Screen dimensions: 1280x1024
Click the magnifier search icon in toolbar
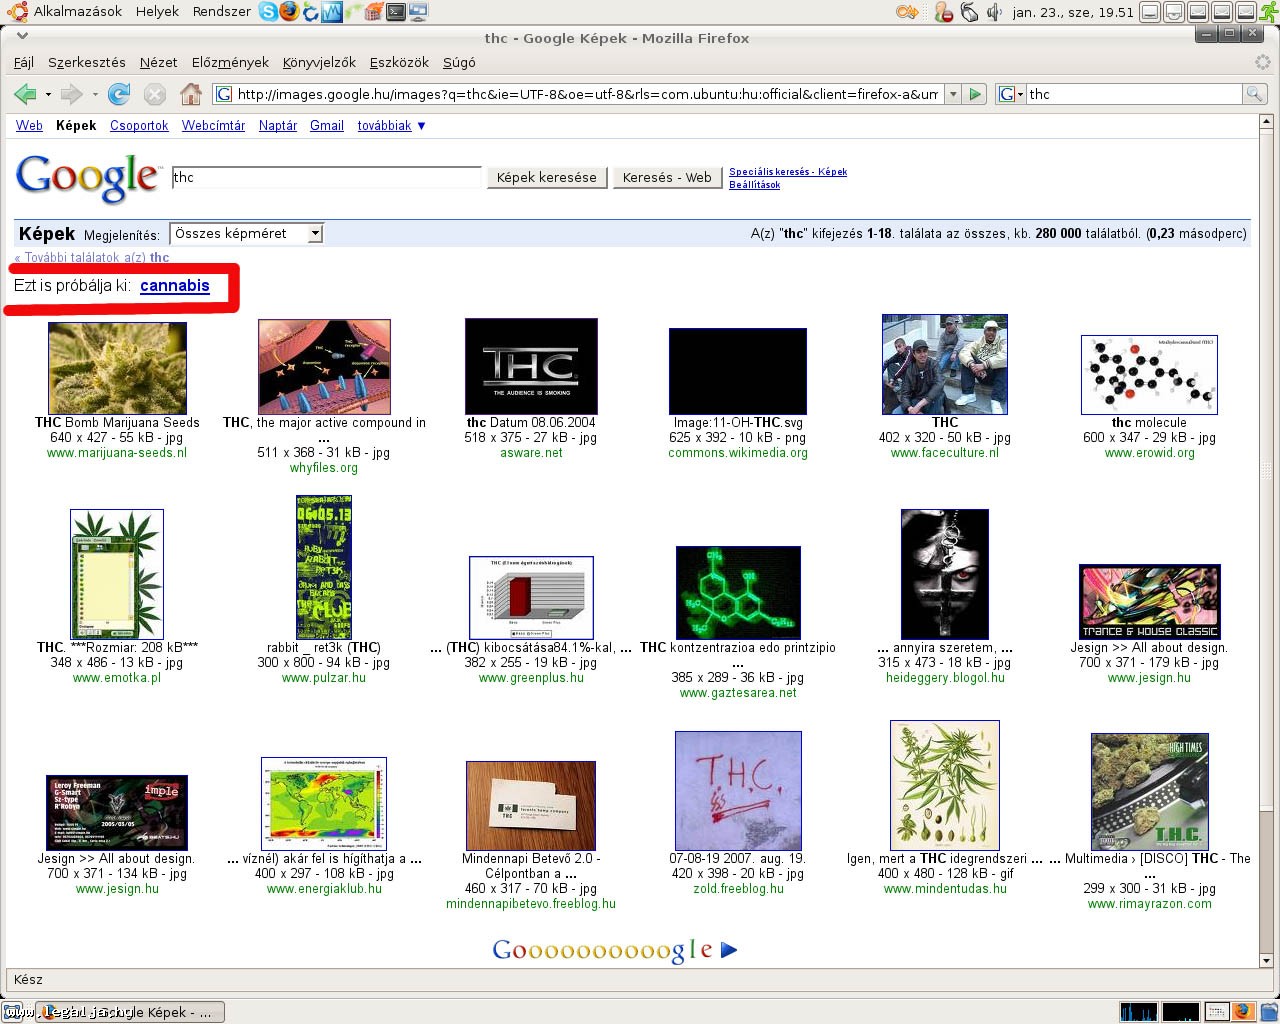click(x=1254, y=94)
